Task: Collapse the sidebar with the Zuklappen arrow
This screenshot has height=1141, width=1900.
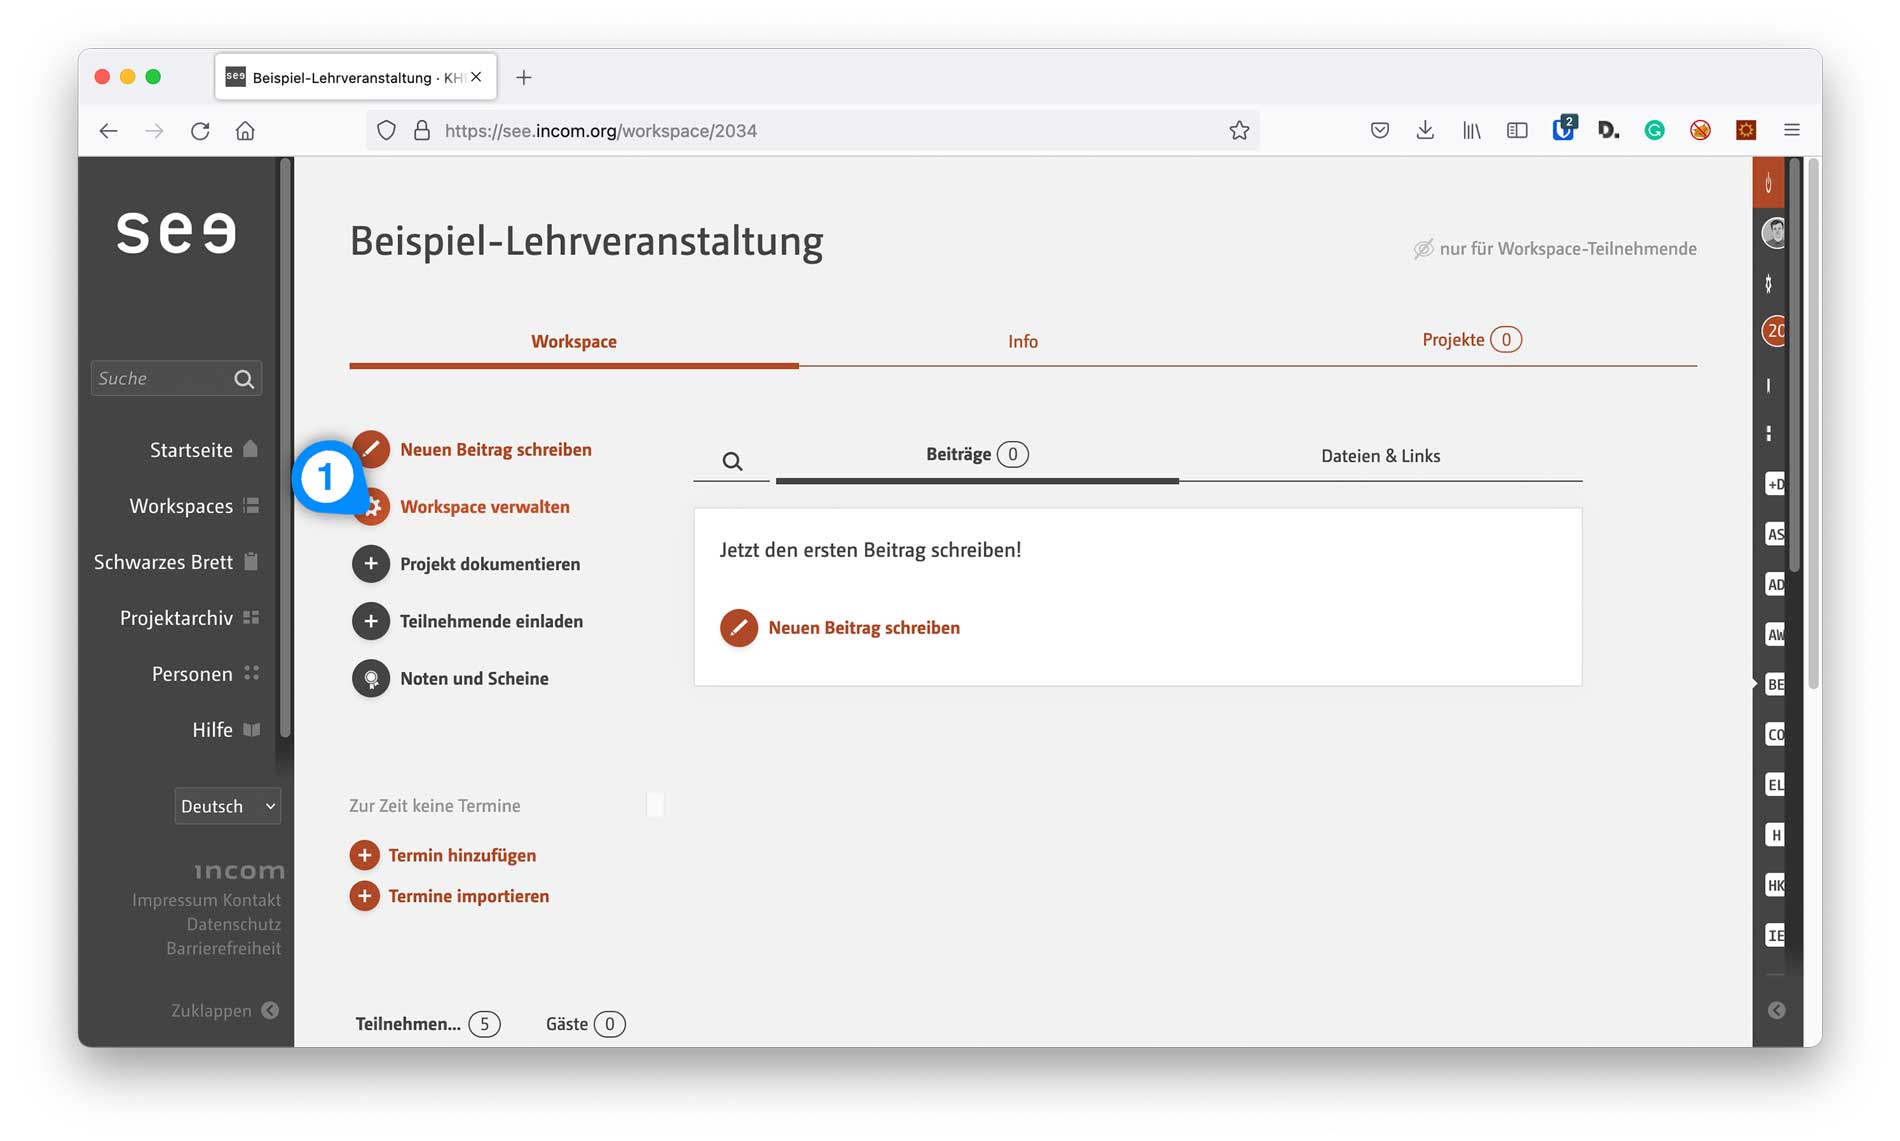Action: click(270, 1010)
